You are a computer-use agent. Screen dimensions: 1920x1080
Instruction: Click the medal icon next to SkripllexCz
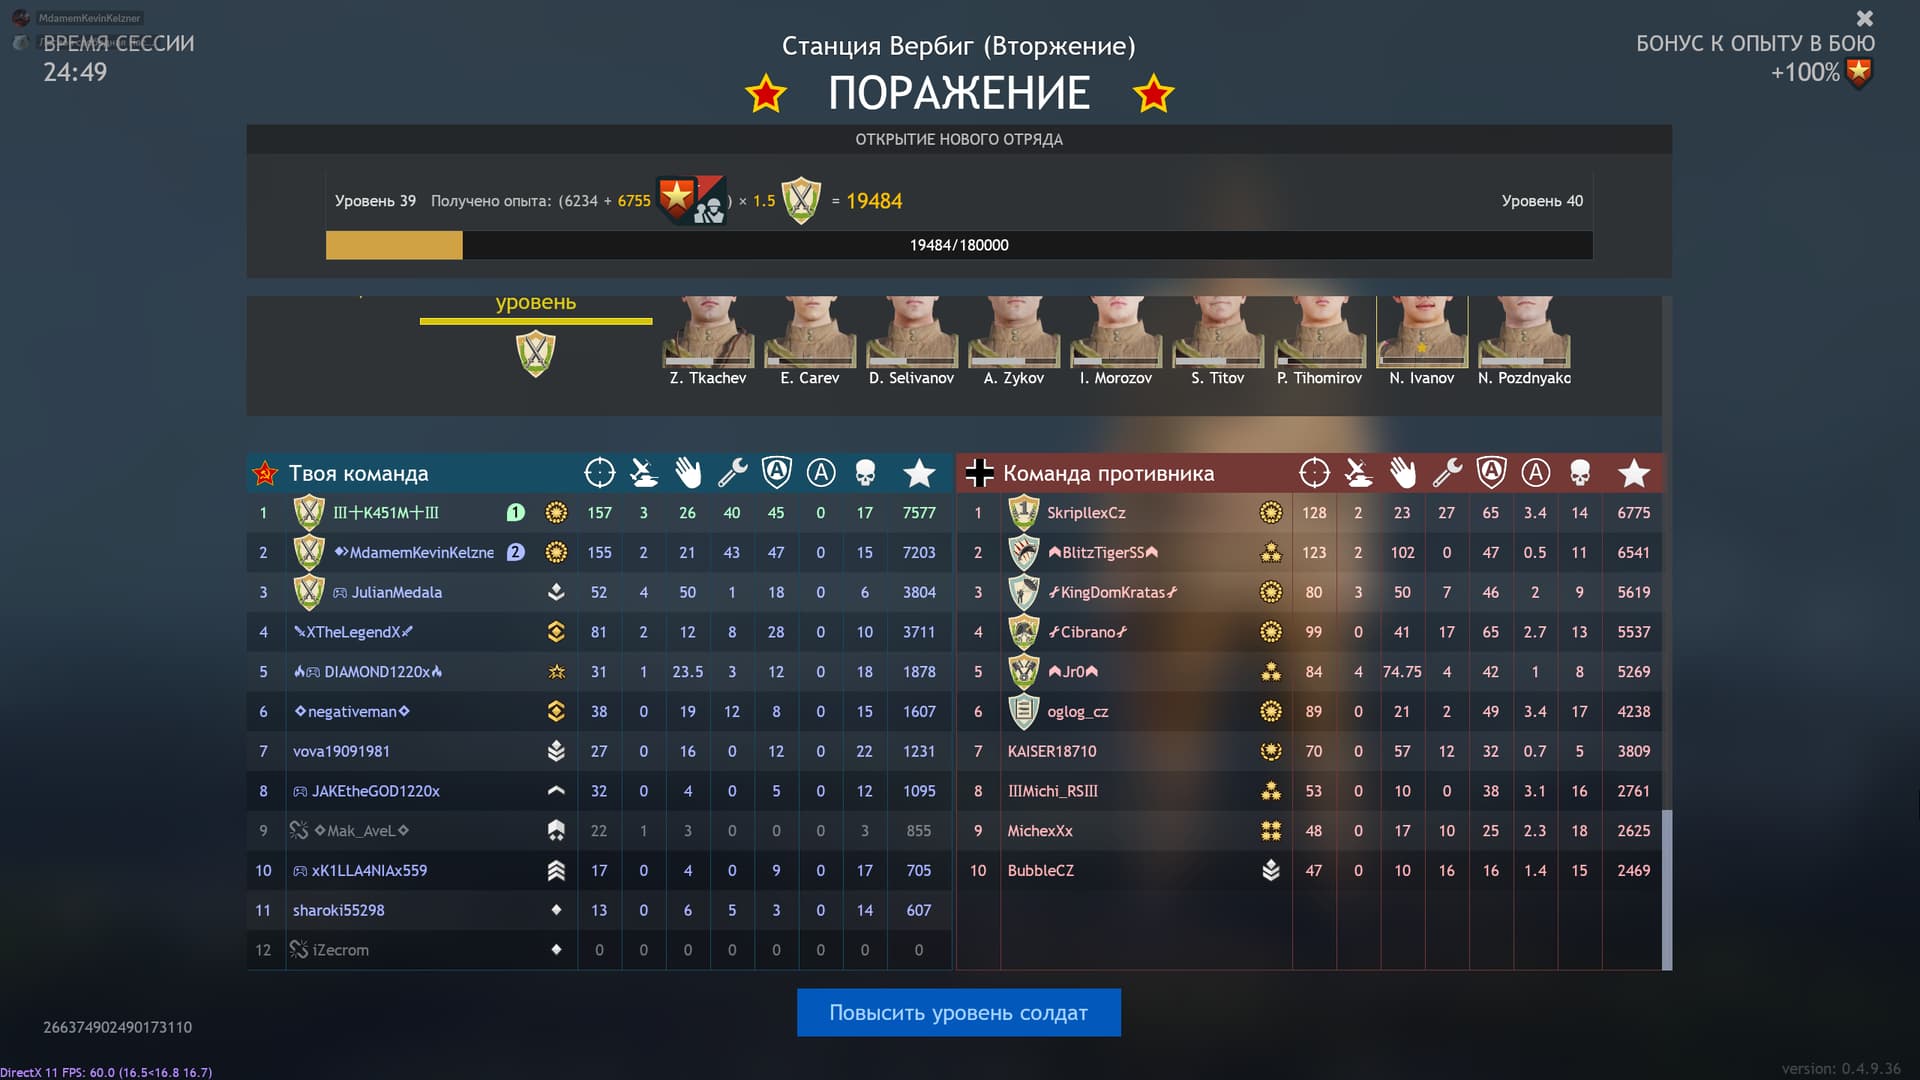pyautogui.click(x=1270, y=512)
